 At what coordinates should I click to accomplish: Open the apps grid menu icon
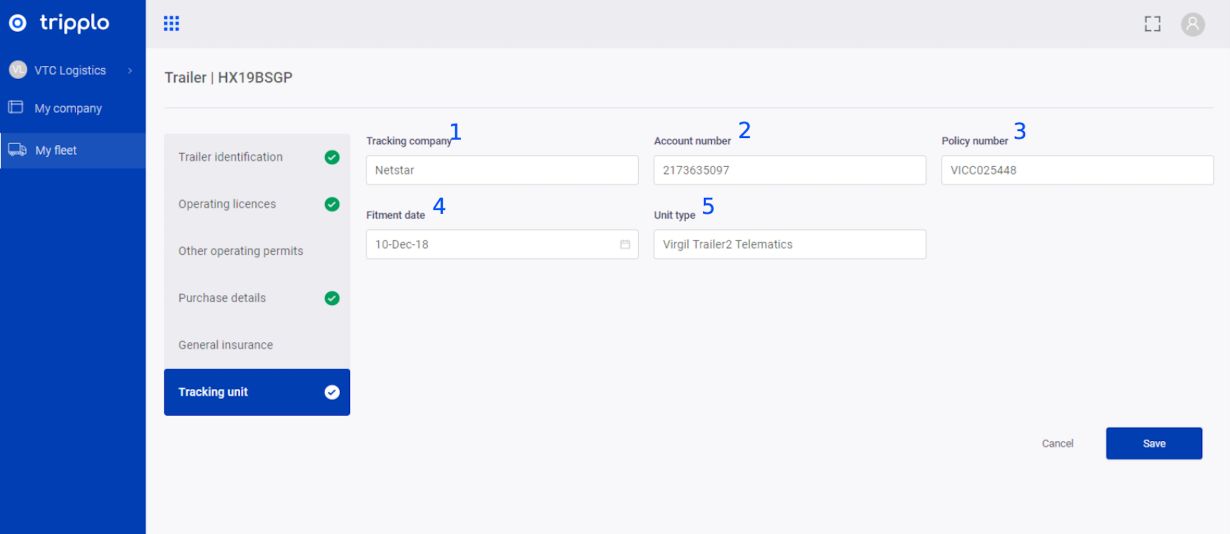(171, 23)
